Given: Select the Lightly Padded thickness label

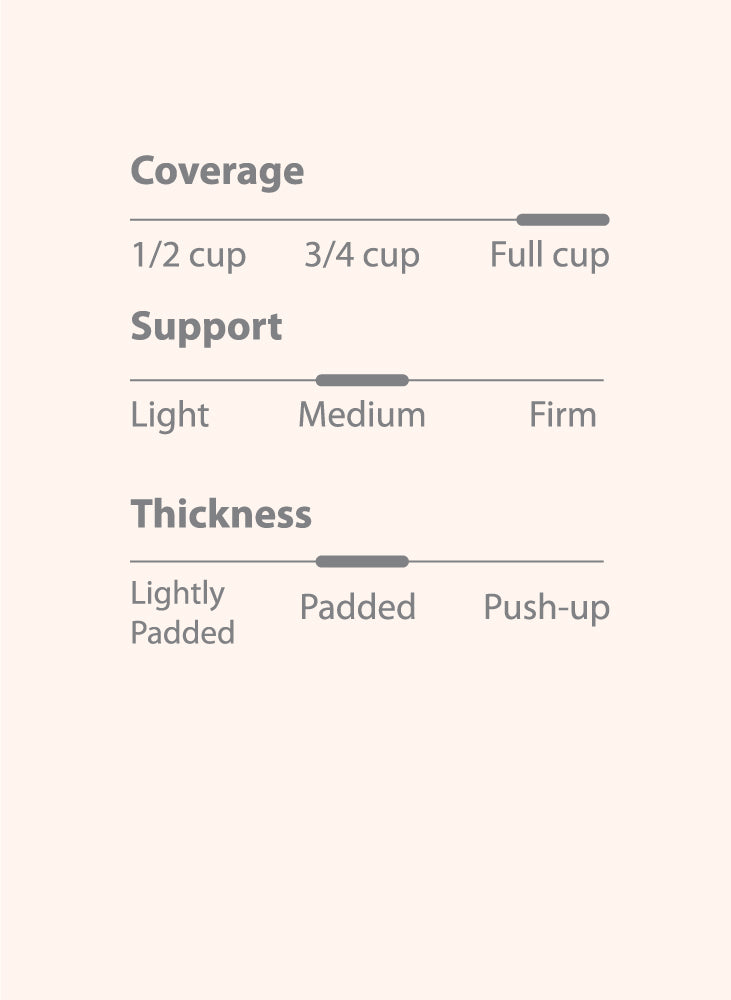Looking at the screenshot, I should (x=182, y=613).
